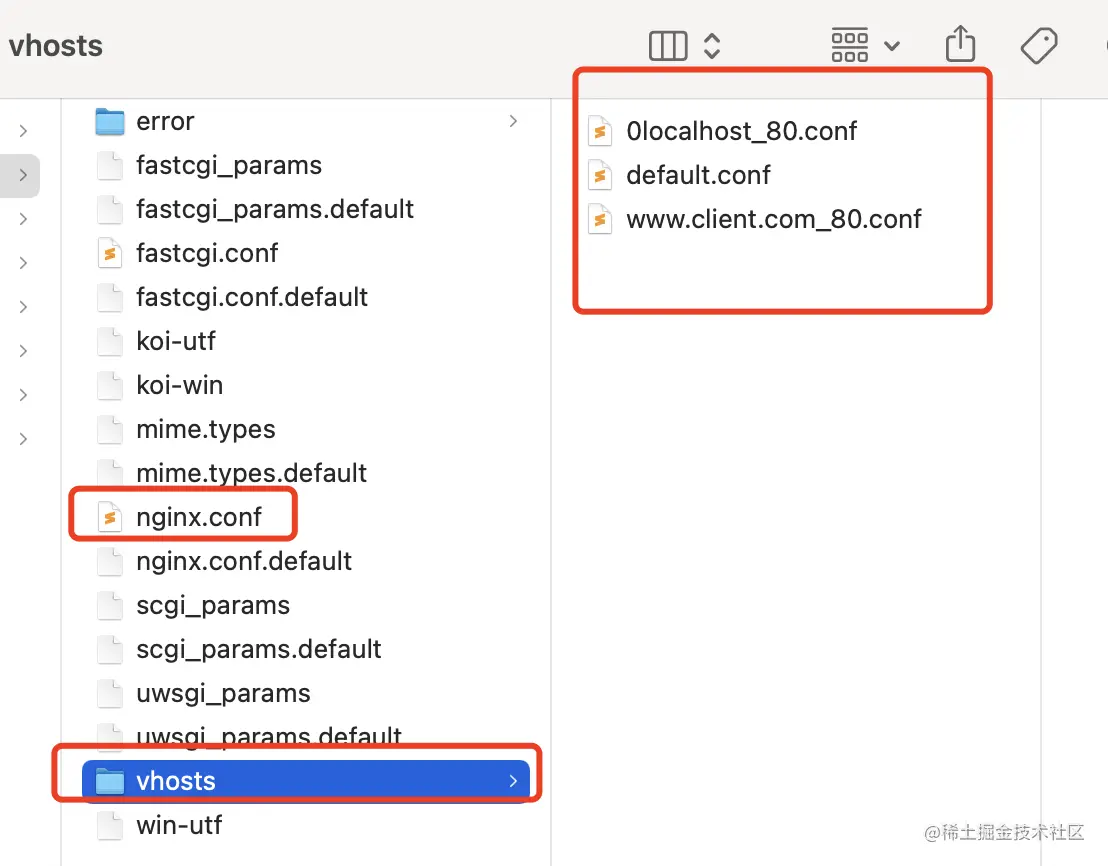1108x866 pixels.
Task: Click the vhosts row chevron
Action: [x=513, y=781]
